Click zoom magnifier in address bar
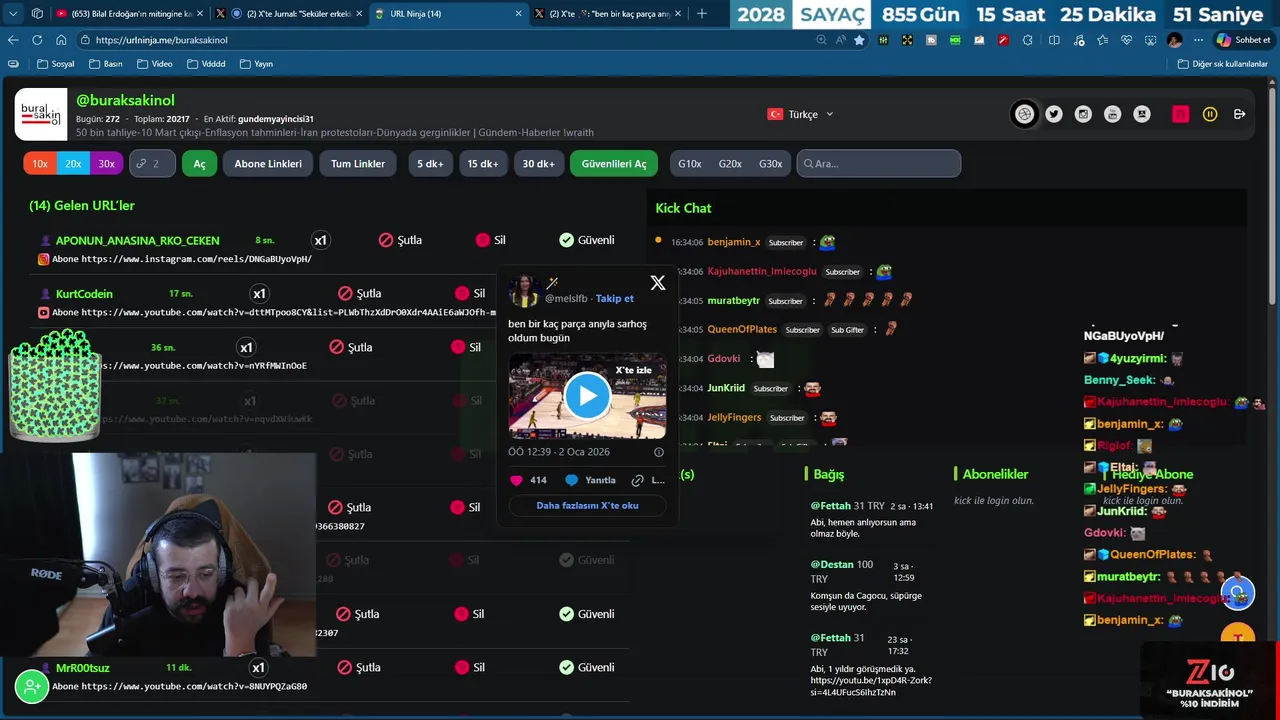Viewport: 1280px width, 720px height. [822, 40]
